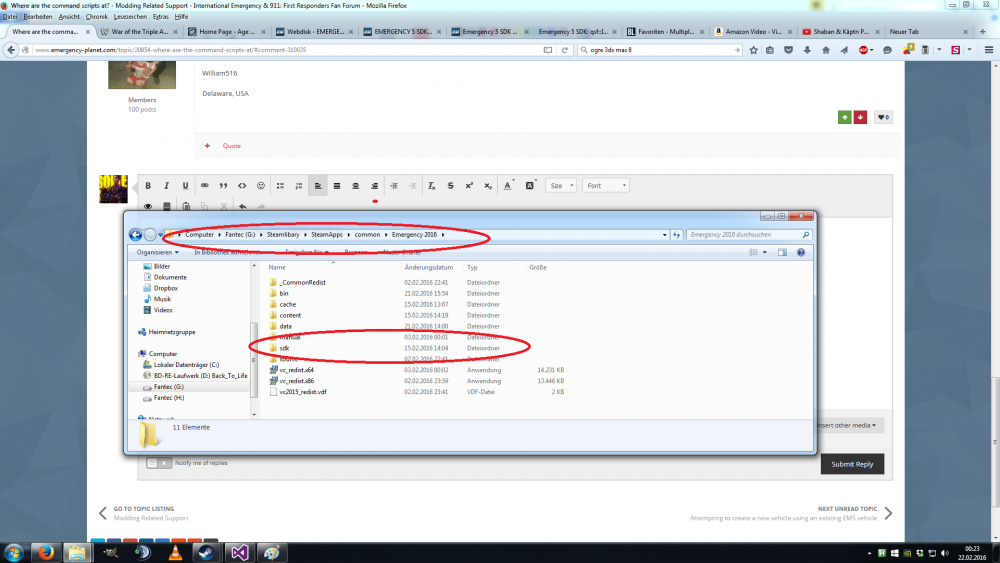Undo the last edit in the editor
This screenshot has width=1000, height=563.
pyautogui.click(x=242, y=207)
